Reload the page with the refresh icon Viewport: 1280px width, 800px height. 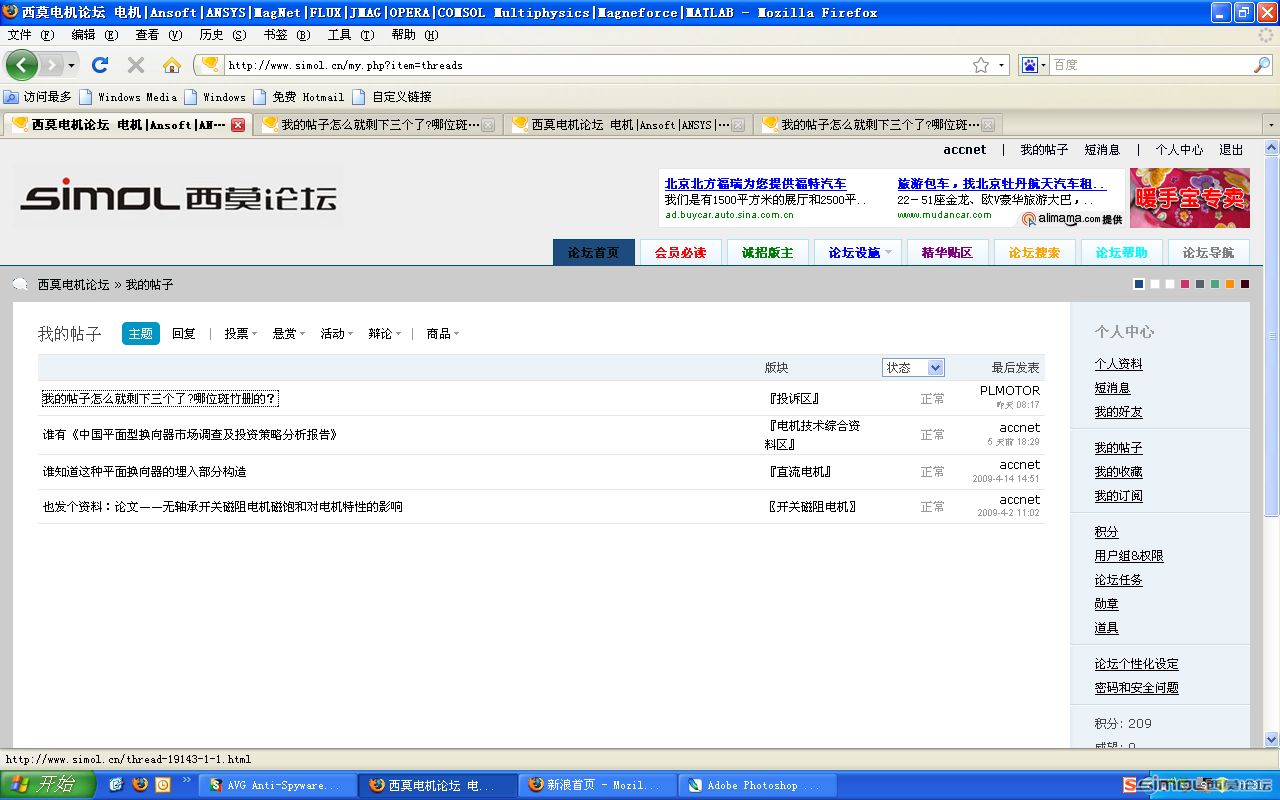[x=100, y=65]
